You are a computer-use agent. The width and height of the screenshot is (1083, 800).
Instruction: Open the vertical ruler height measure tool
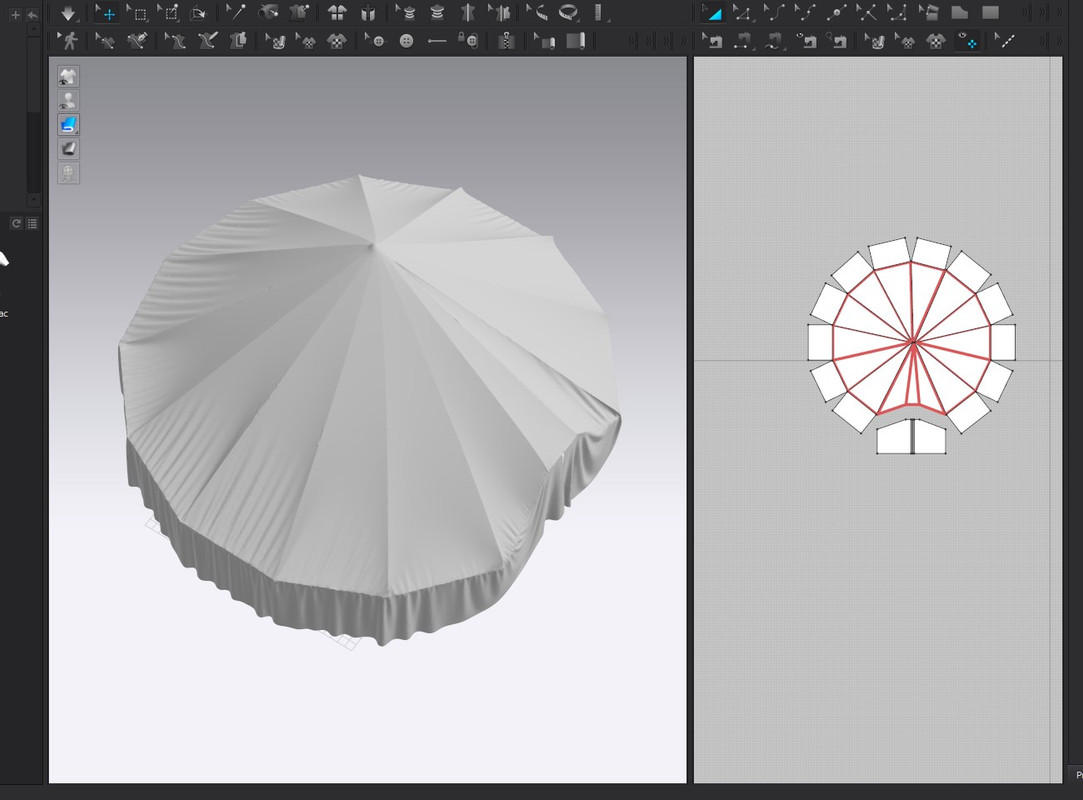coord(599,12)
